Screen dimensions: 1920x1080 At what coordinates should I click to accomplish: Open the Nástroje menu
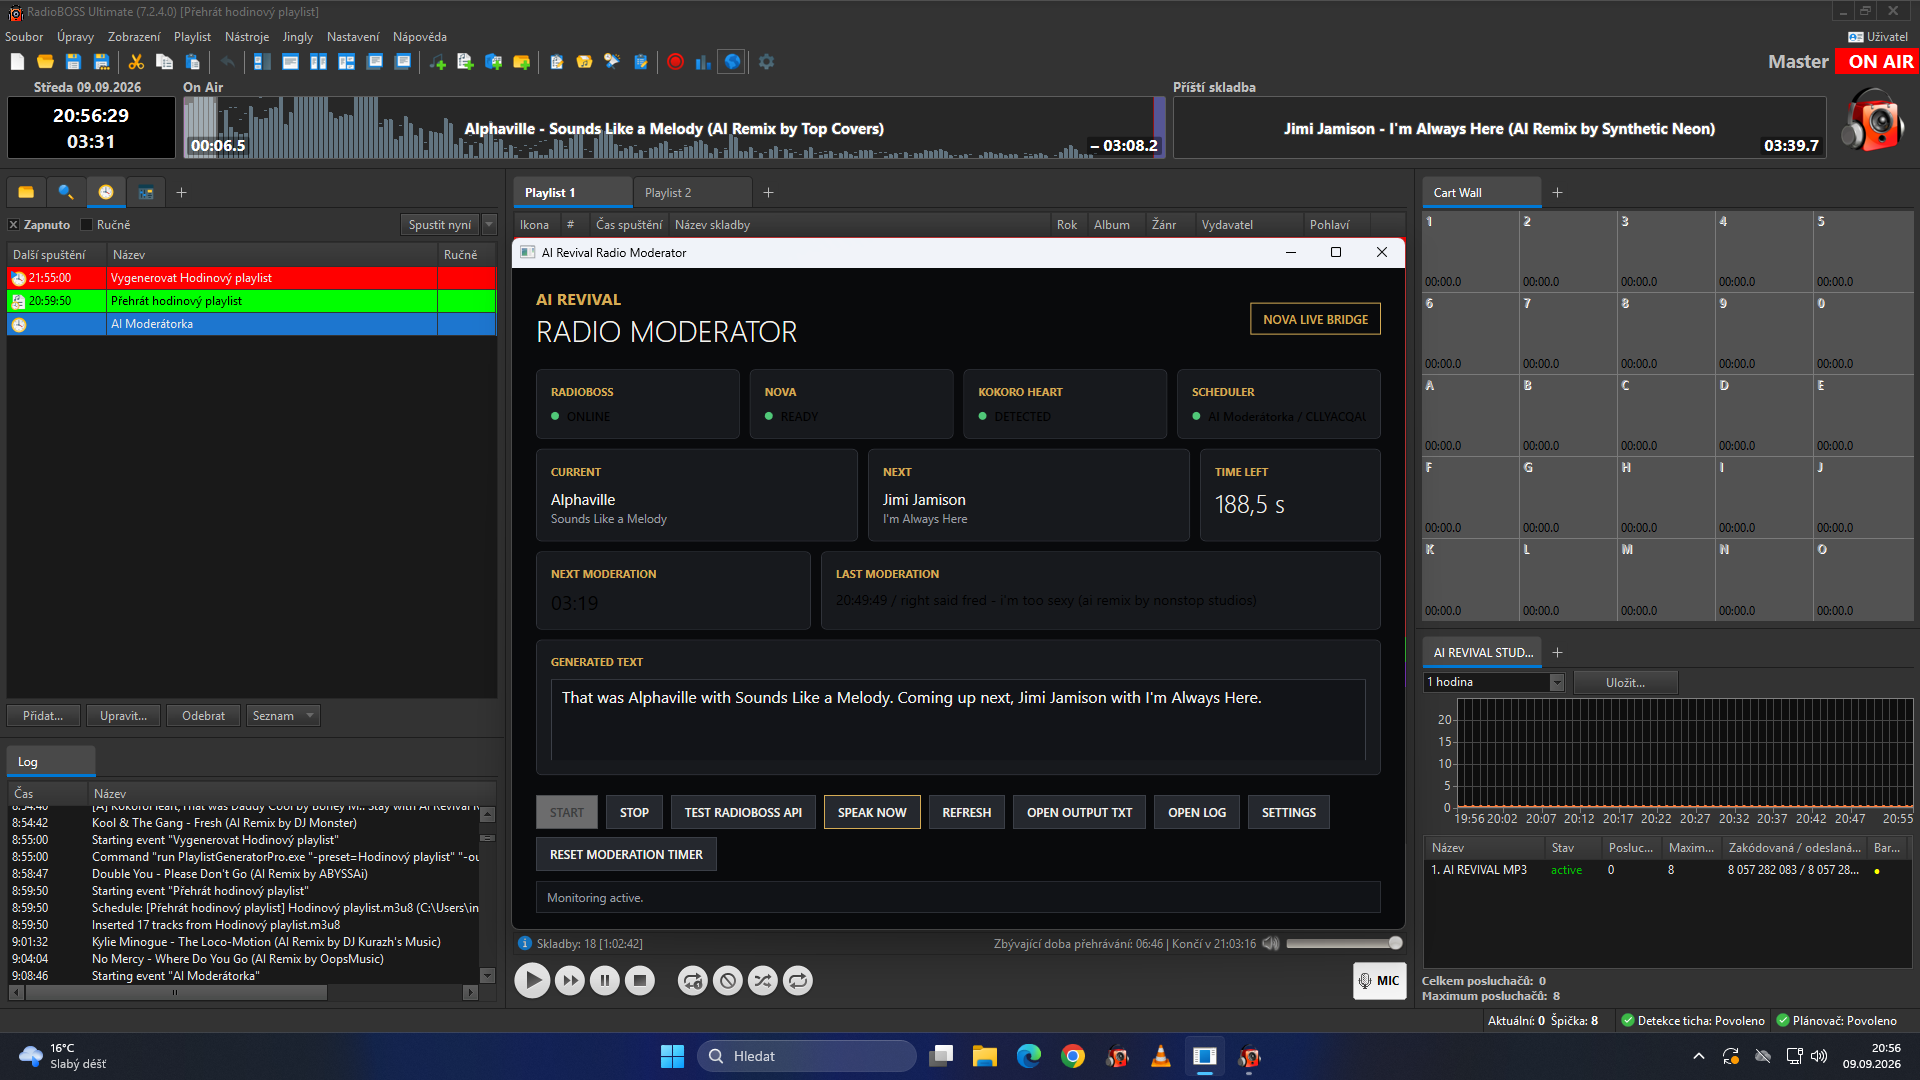coord(247,37)
